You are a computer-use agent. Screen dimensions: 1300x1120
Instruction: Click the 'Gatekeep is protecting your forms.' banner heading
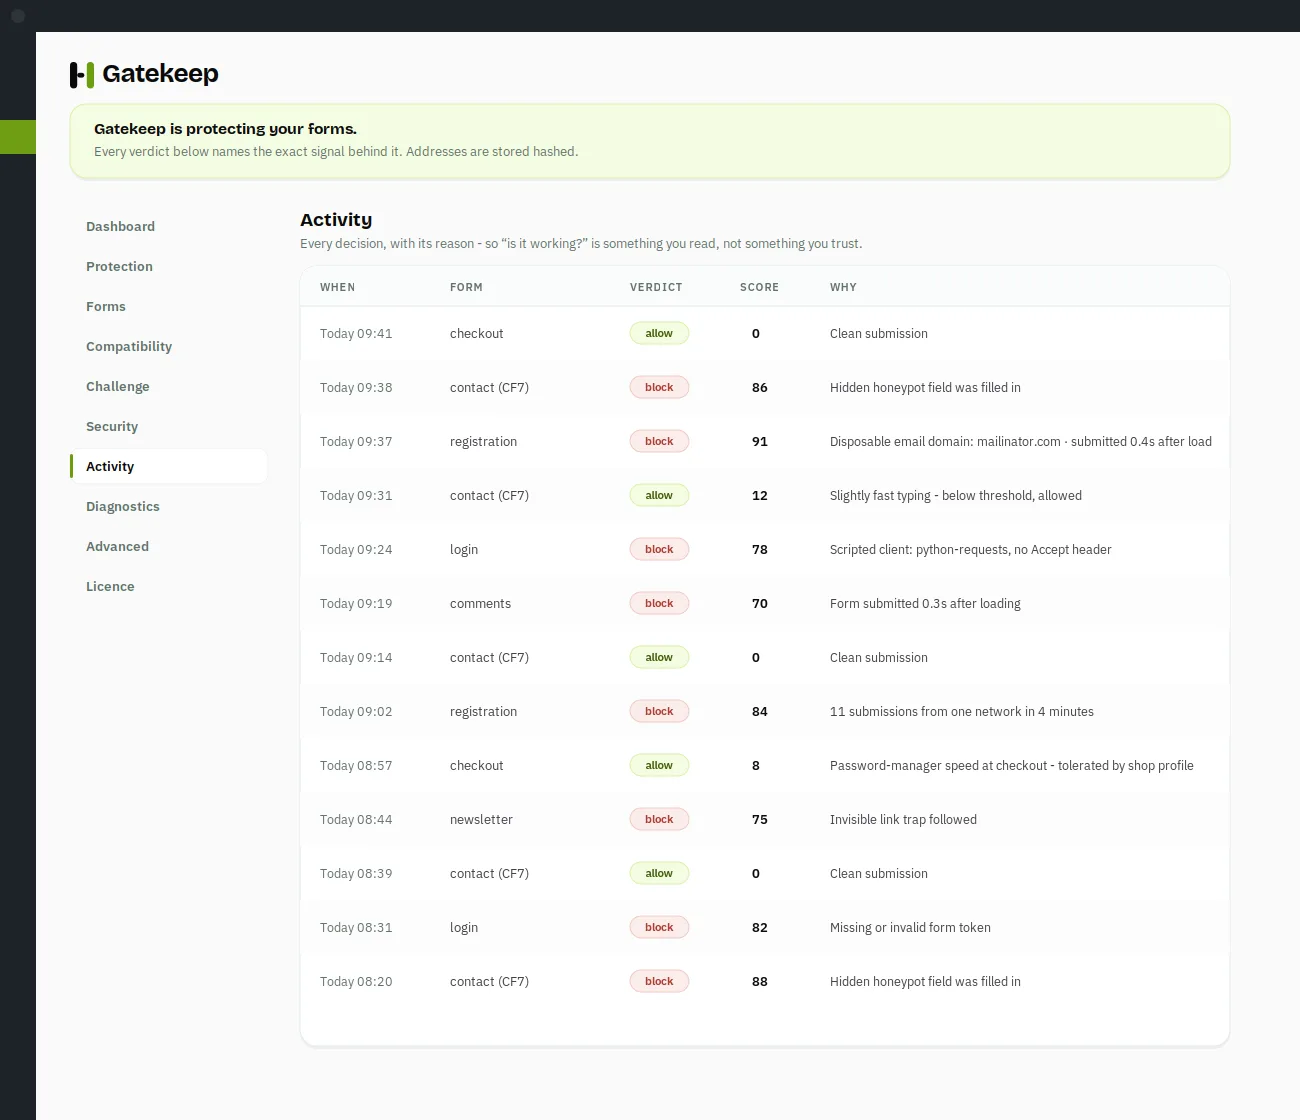coord(225,129)
